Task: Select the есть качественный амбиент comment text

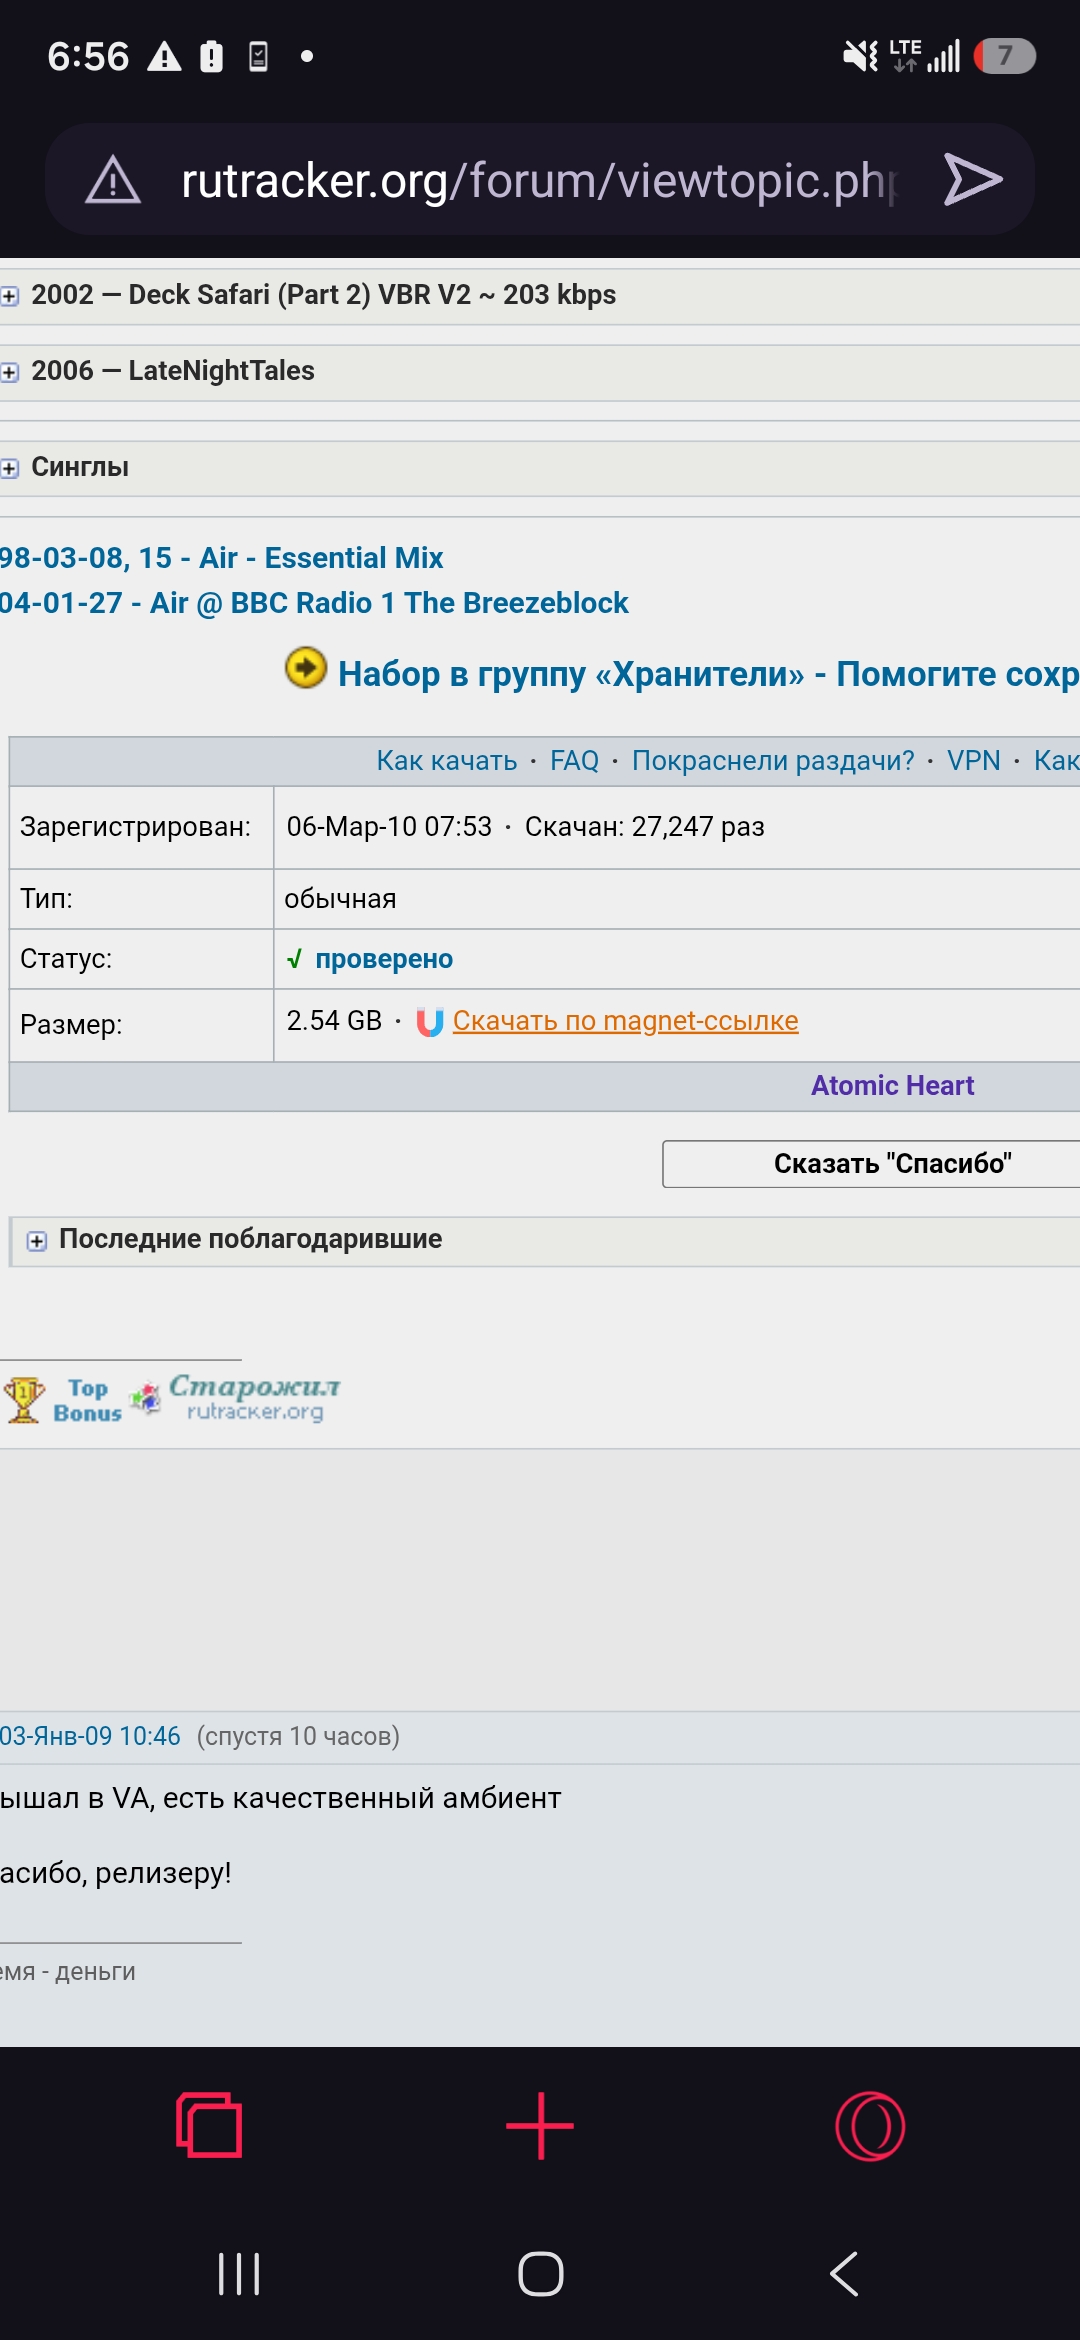Action: 362,1798
